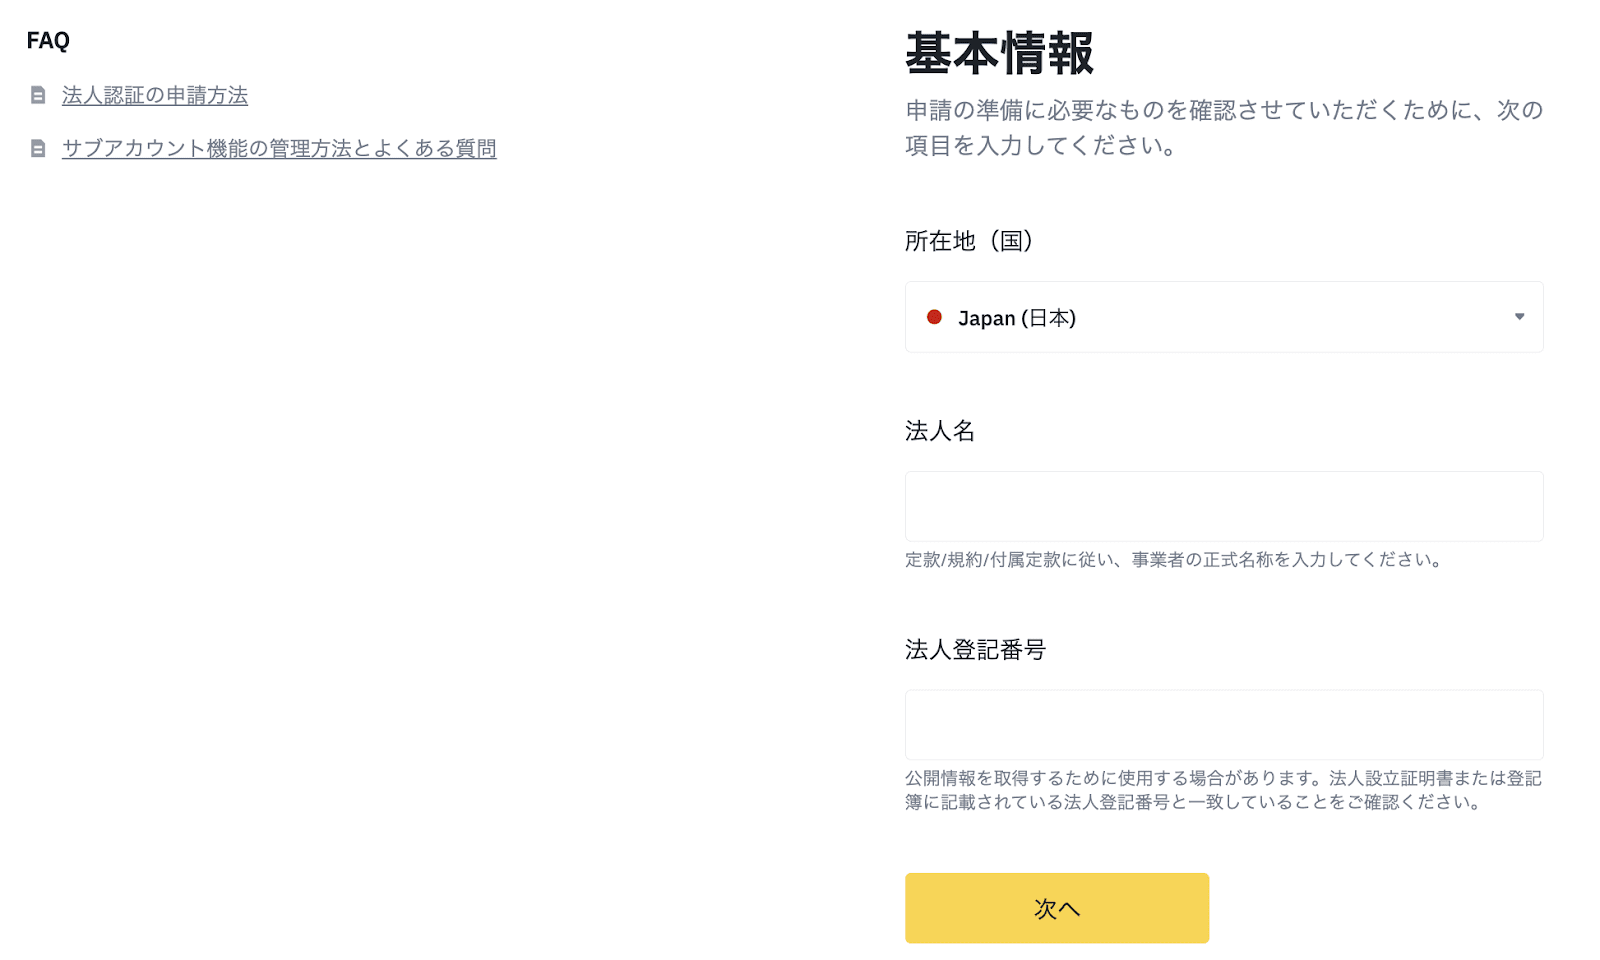Screen dimensions: 1600x960
Task: Click document icon beside 法人認証の申請方法
Action: (38, 96)
